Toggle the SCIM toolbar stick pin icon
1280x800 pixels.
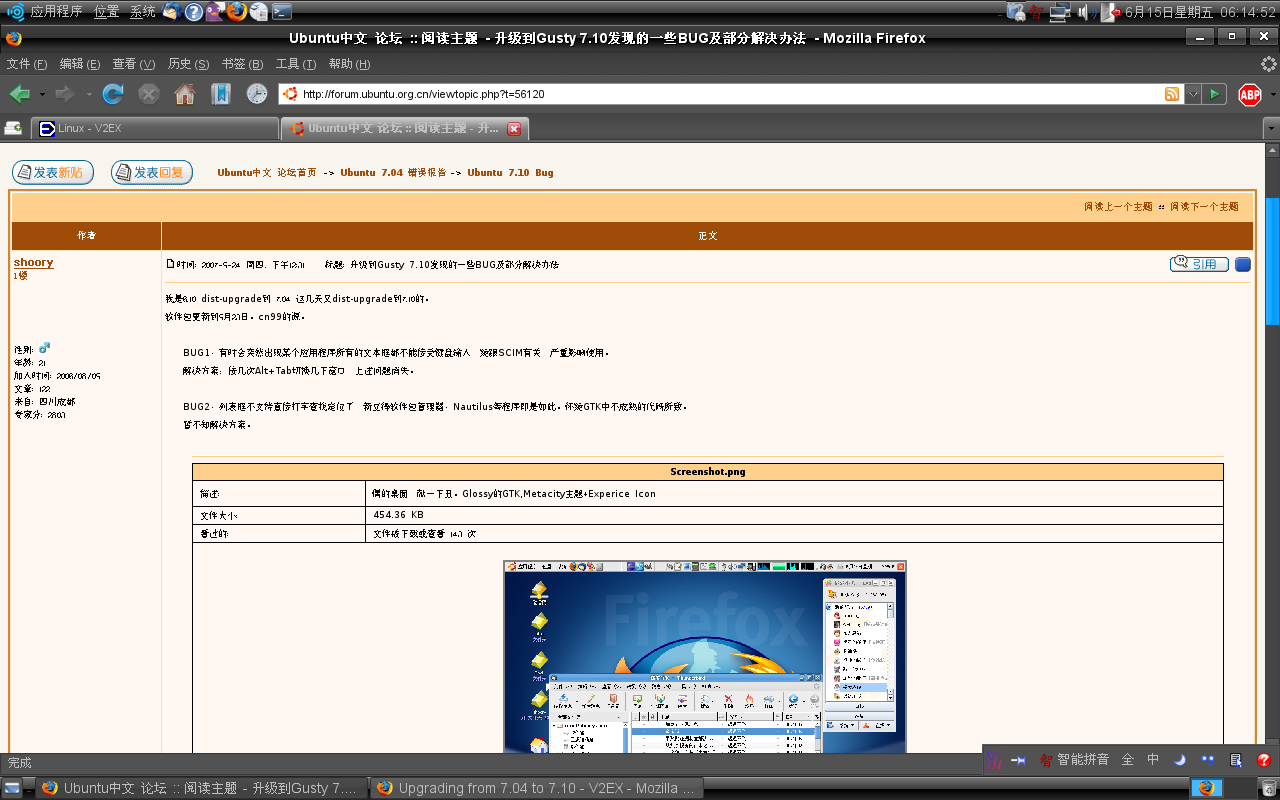tap(1019, 760)
